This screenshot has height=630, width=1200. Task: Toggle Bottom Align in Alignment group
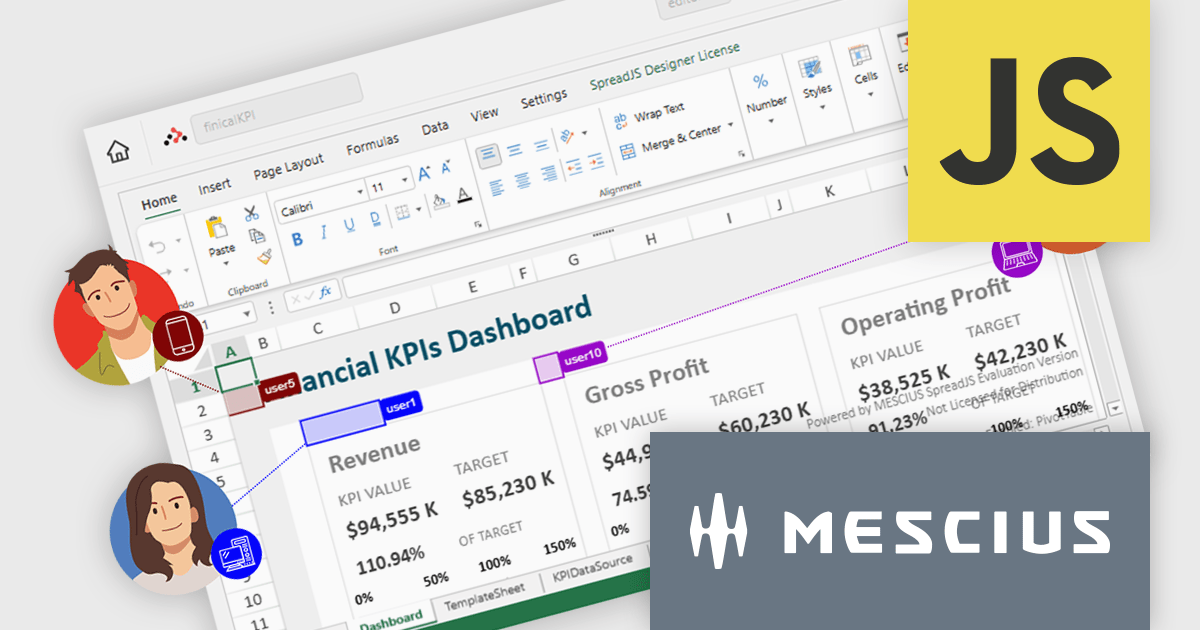[540, 143]
